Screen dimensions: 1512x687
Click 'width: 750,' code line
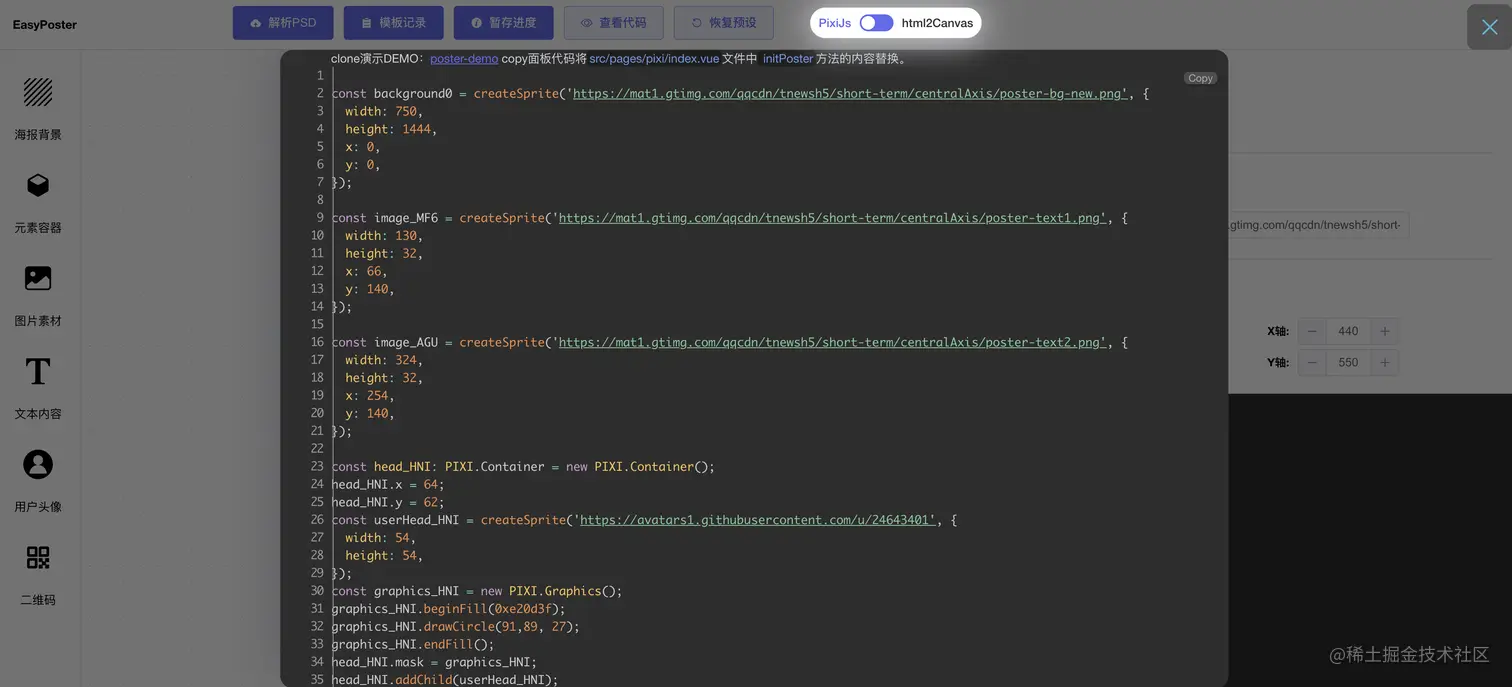tap(384, 111)
